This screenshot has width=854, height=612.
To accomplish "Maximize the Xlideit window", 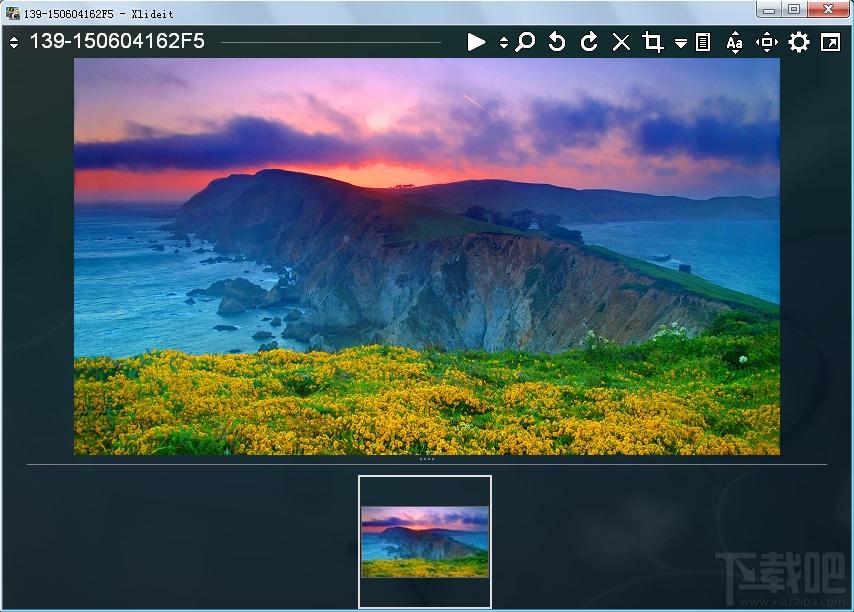I will 794,10.
